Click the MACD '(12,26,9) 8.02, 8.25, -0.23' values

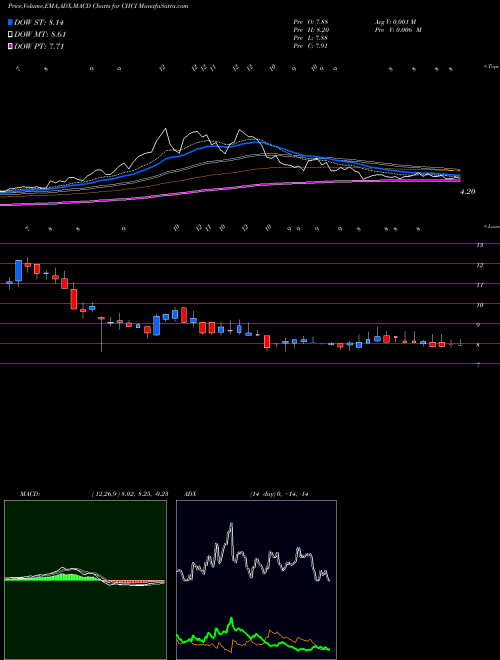129,494
